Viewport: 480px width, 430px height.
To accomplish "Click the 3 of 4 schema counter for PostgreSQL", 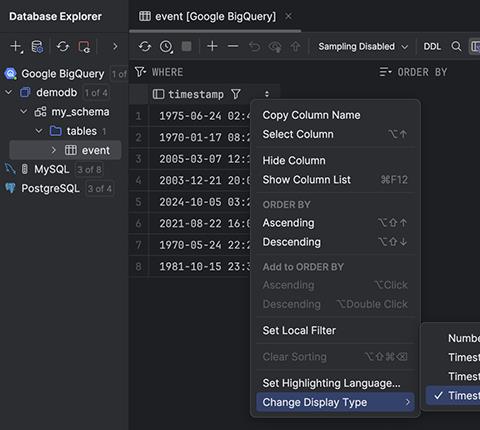I will (x=99, y=189).
